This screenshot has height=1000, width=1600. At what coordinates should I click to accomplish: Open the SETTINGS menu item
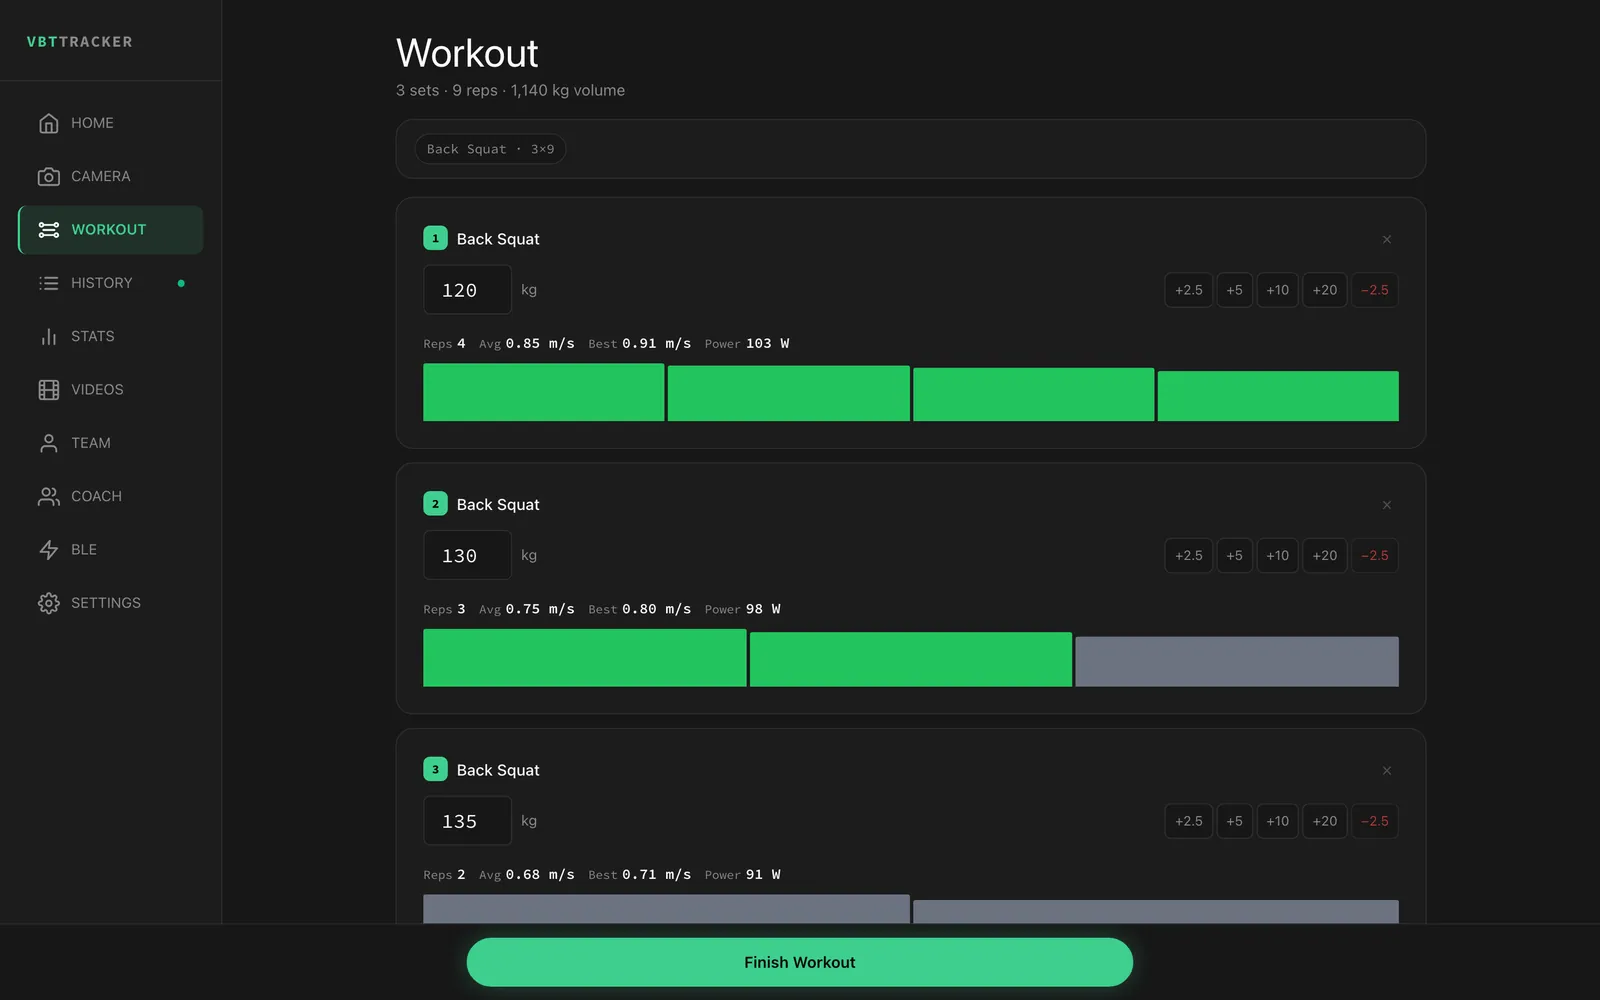(x=110, y=603)
